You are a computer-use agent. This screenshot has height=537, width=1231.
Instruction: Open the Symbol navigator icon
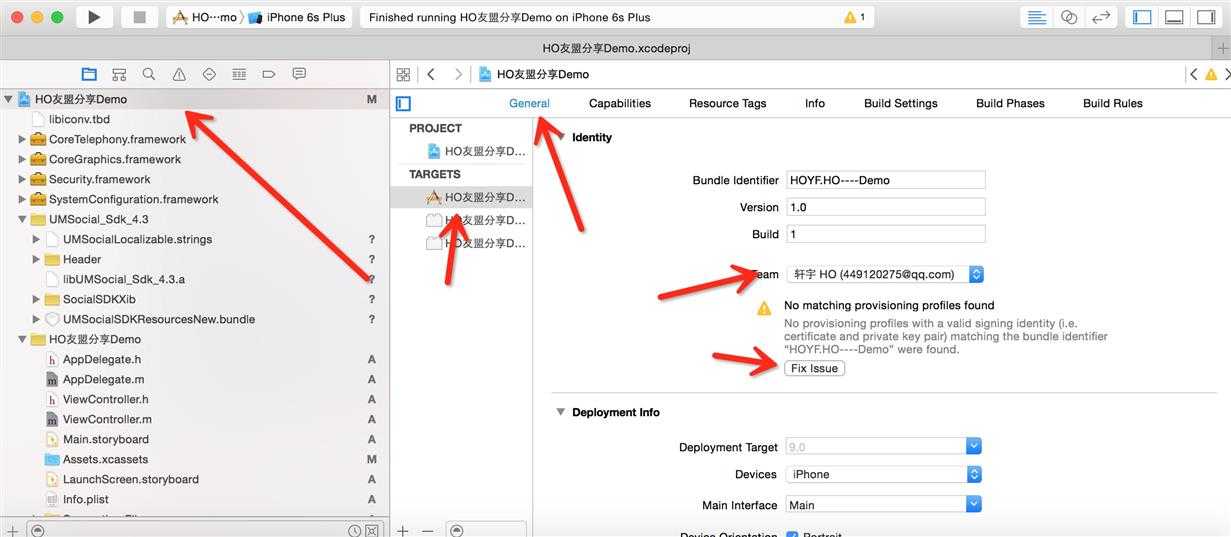pos(119,74)
